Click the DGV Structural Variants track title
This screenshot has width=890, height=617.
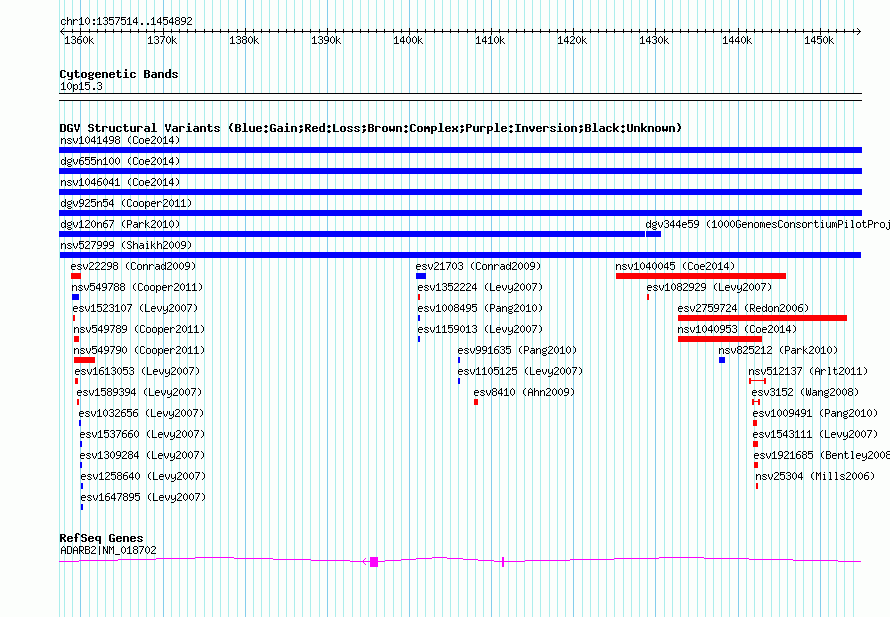[x=371, y=128]
